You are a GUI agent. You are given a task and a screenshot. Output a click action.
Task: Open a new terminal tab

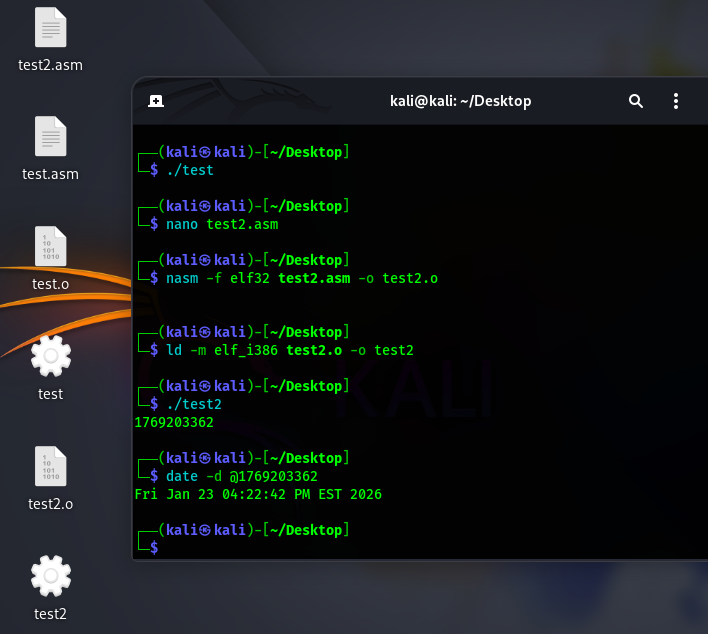156,101
